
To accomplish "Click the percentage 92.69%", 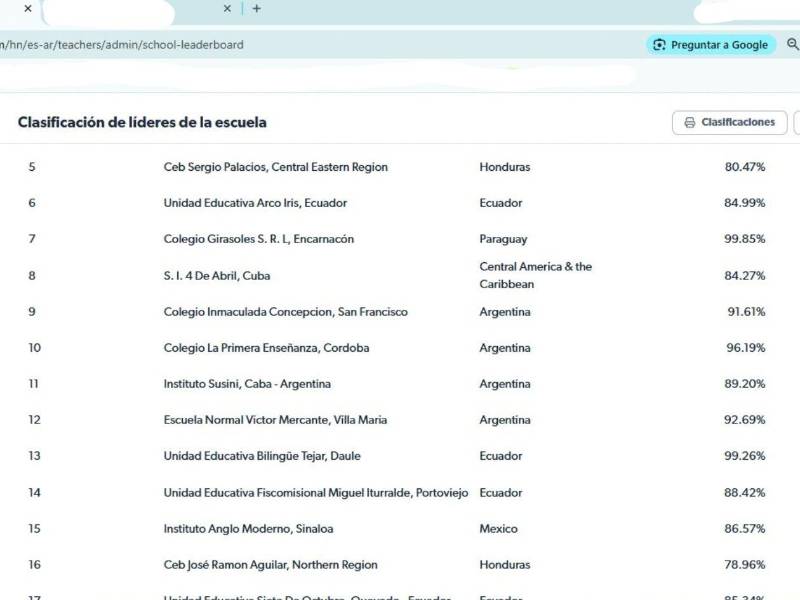I will (x=745, y=420).
